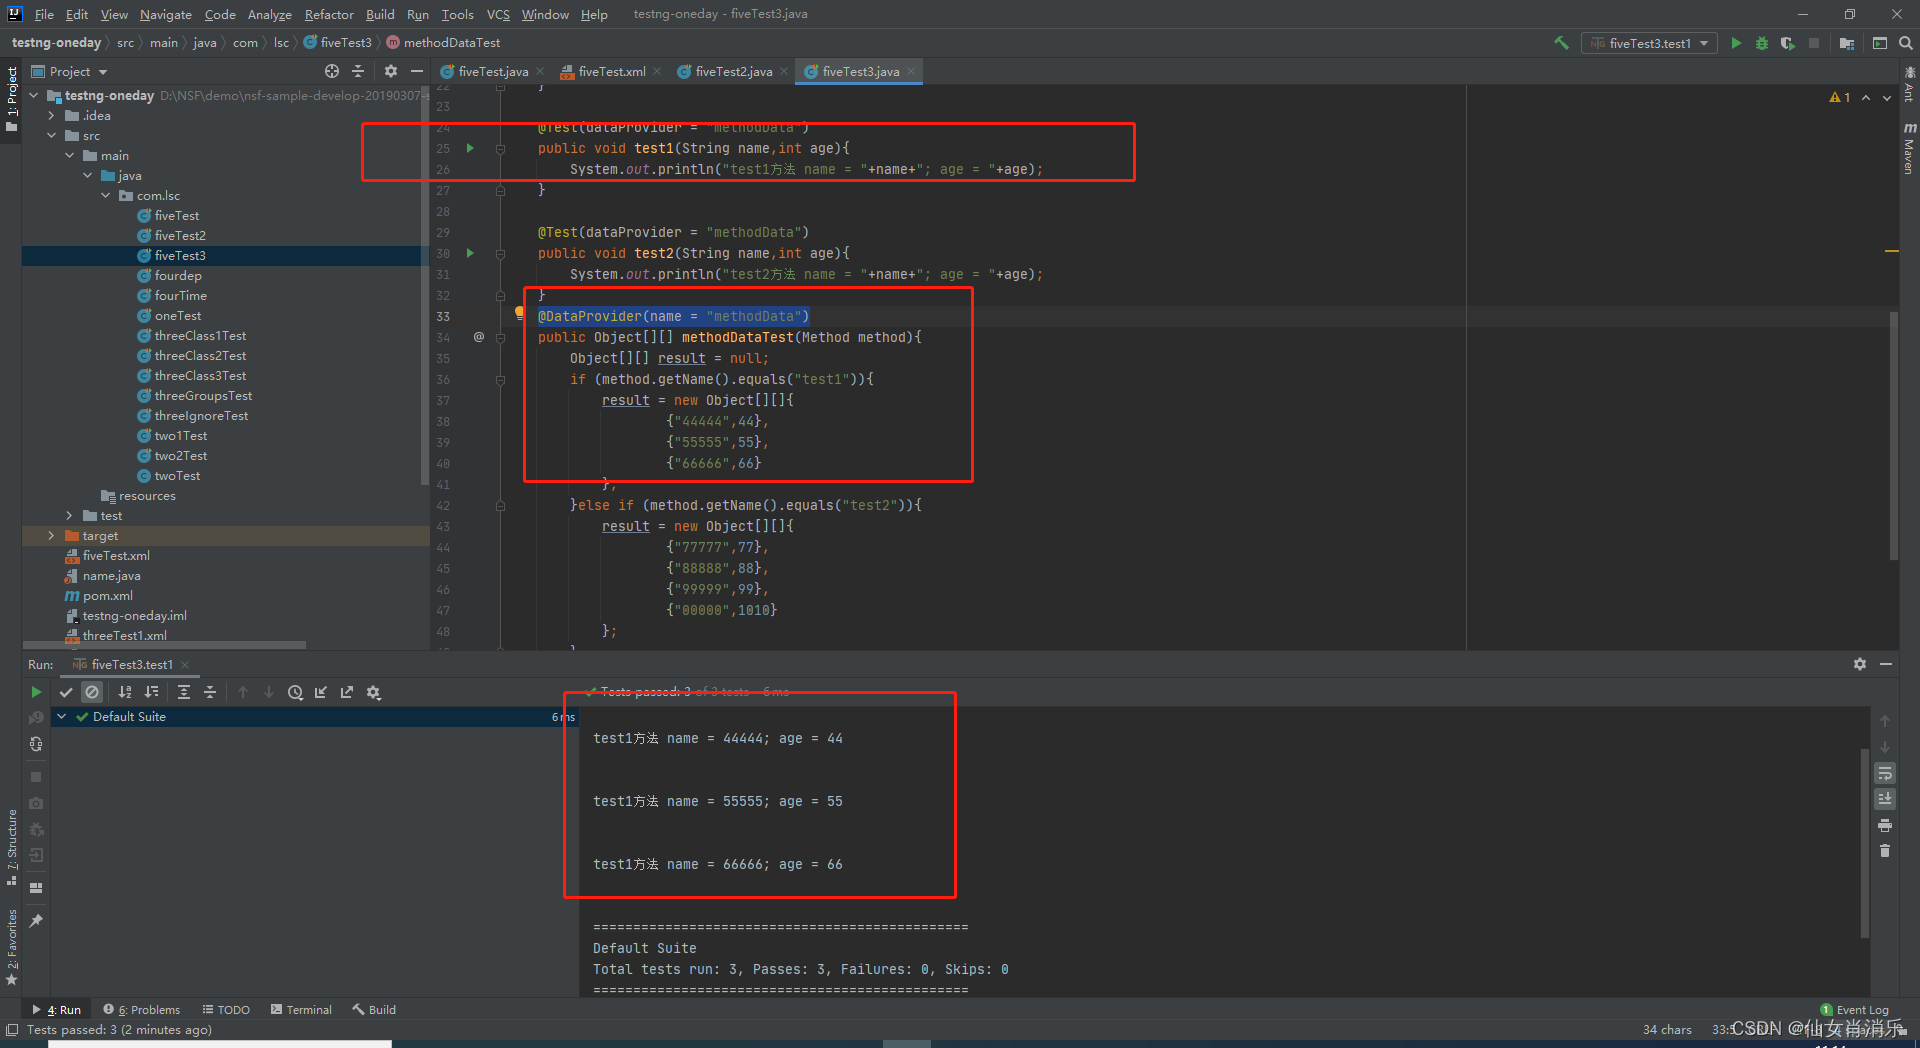The width and height of the screenshot is (1920, 1048).
Task: Click the yellow intention bulb icon
Action: (519, 313)
